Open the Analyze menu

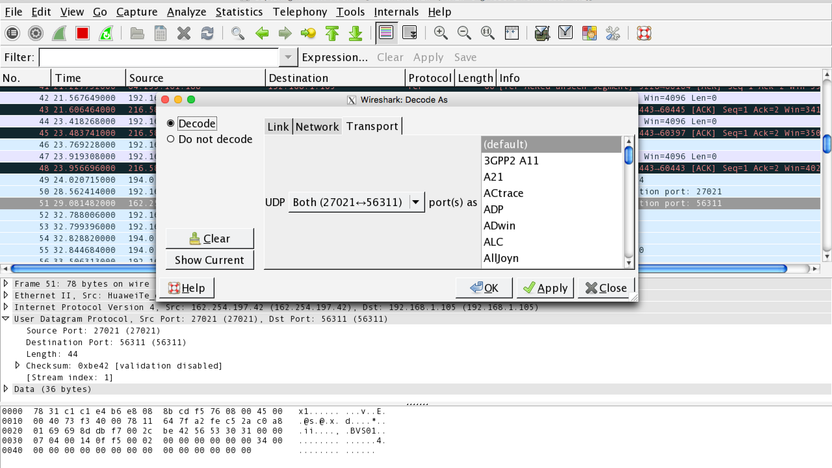tap(186, 12)
